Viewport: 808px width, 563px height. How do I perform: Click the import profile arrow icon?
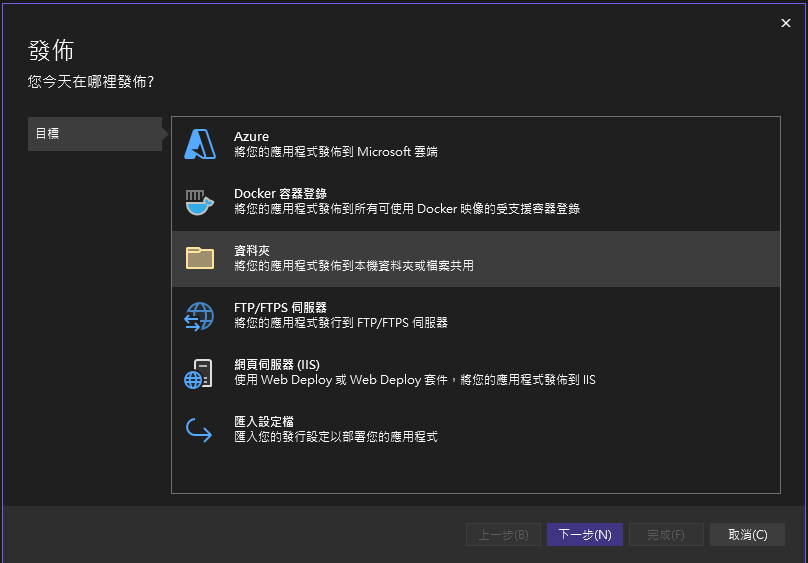pos(199,430)
